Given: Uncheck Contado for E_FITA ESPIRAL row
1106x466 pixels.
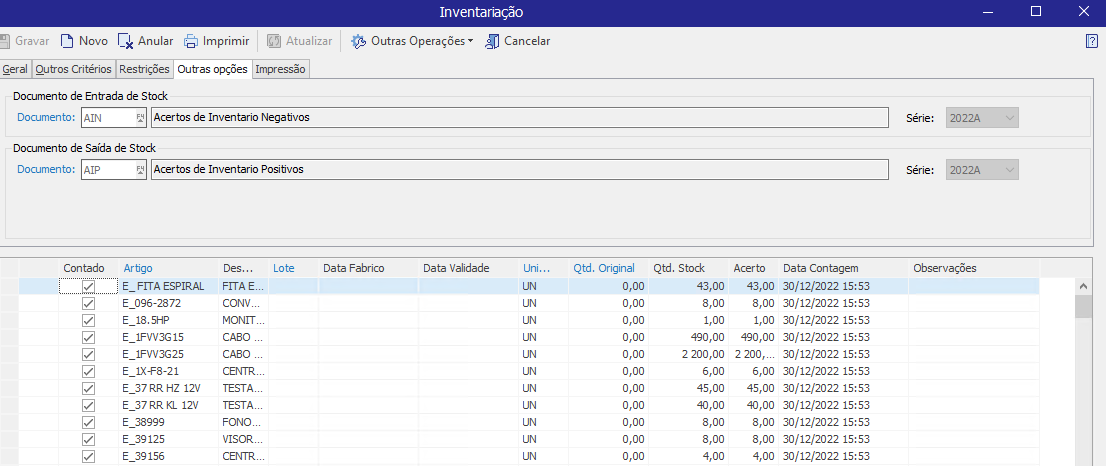Looking at the screenshot, I should point(88,286).
